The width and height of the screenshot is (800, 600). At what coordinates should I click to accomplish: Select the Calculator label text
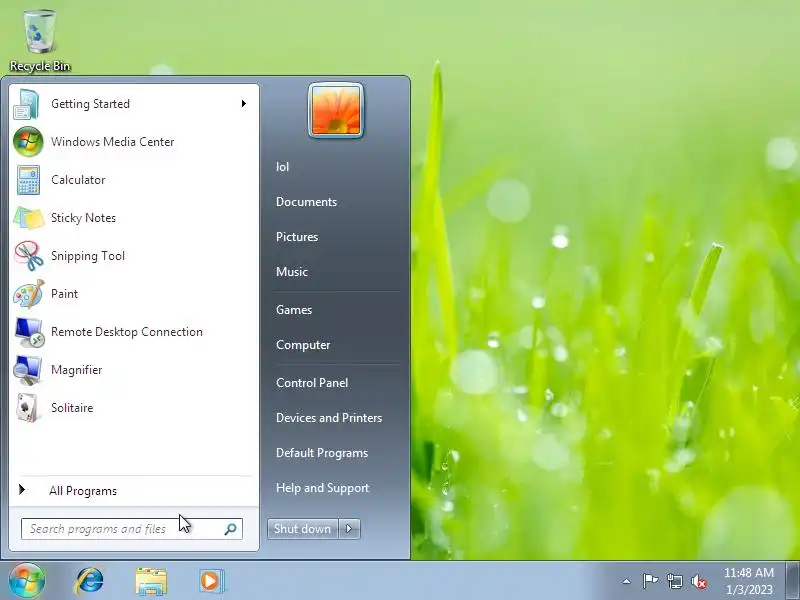click(78, 180)
